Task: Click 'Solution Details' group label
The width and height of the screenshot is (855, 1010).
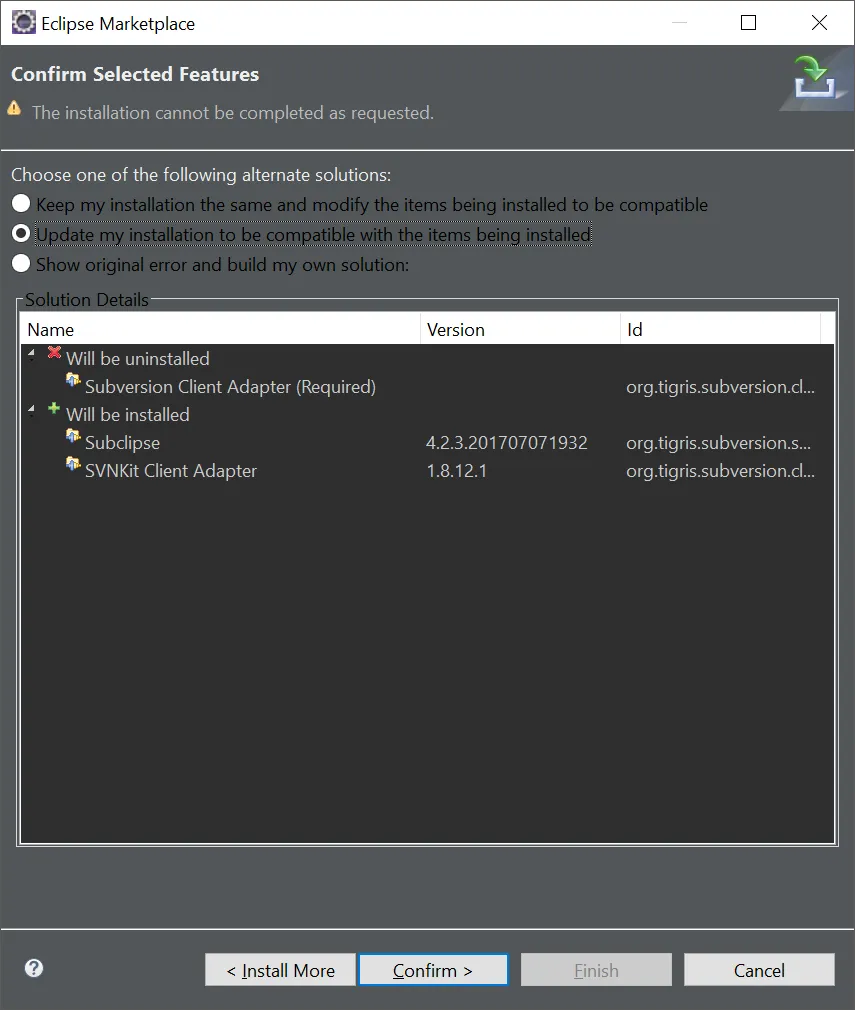Action: (87, 300)
